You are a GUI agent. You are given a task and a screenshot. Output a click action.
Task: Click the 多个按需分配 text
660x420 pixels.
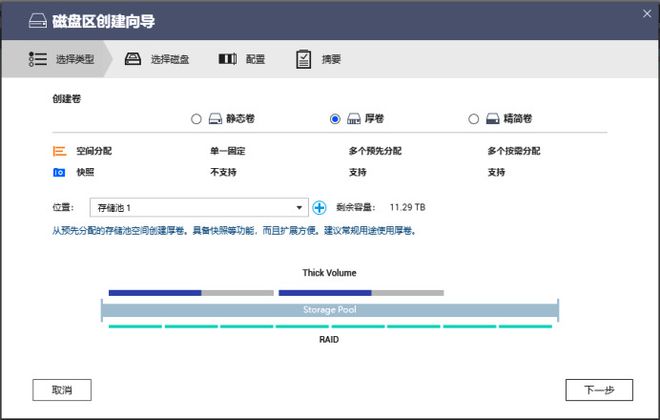coord(514,151)
